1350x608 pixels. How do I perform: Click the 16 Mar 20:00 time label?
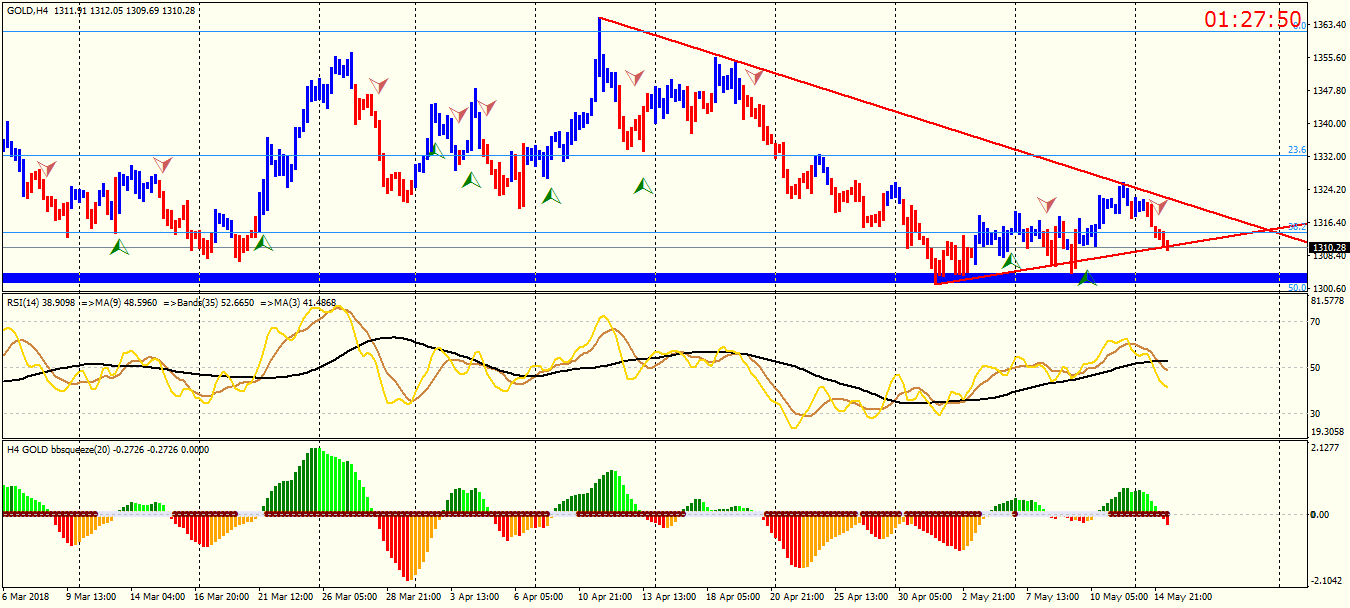coord(222,597)
